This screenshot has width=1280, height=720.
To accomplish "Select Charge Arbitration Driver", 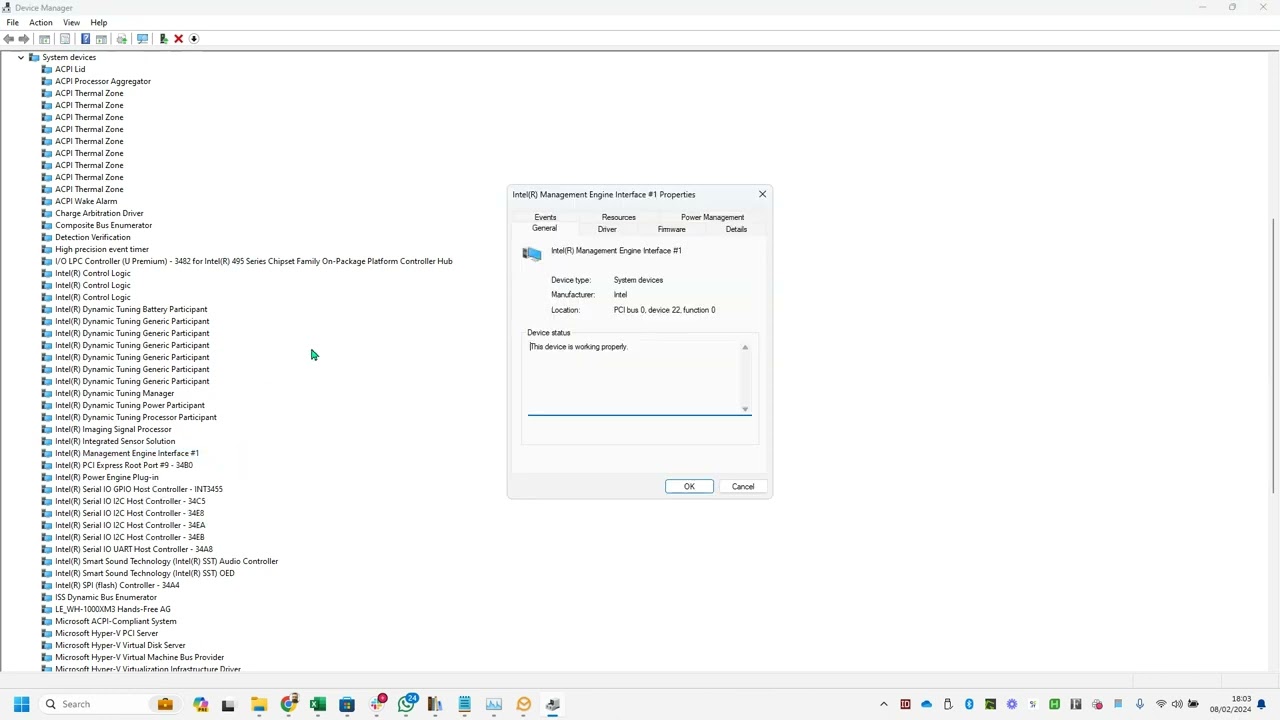I will click(x=99, y=213).
